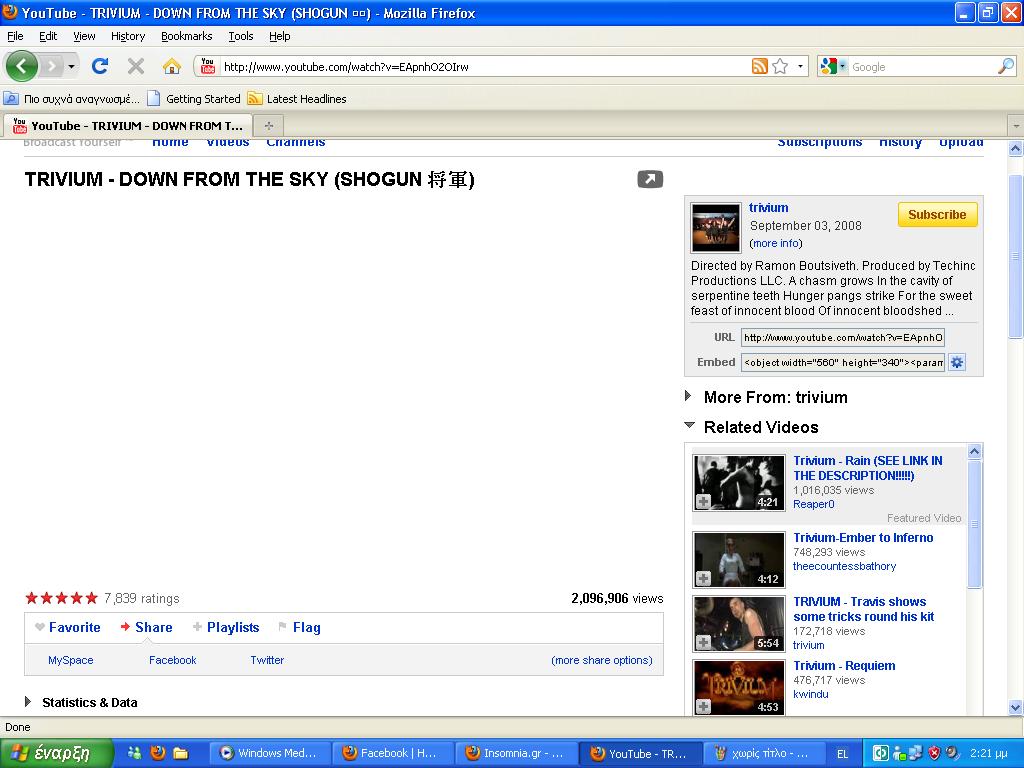
Task: Go to the Firefox home page icon
Action: point(172,66)
